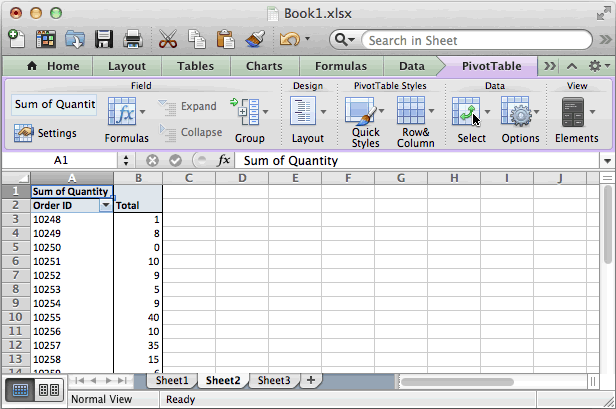Viewport: 616px width, 409px height.
Task: Open the Tables ribbon tab
Action: pyautogui.click(x=195, y=66)
